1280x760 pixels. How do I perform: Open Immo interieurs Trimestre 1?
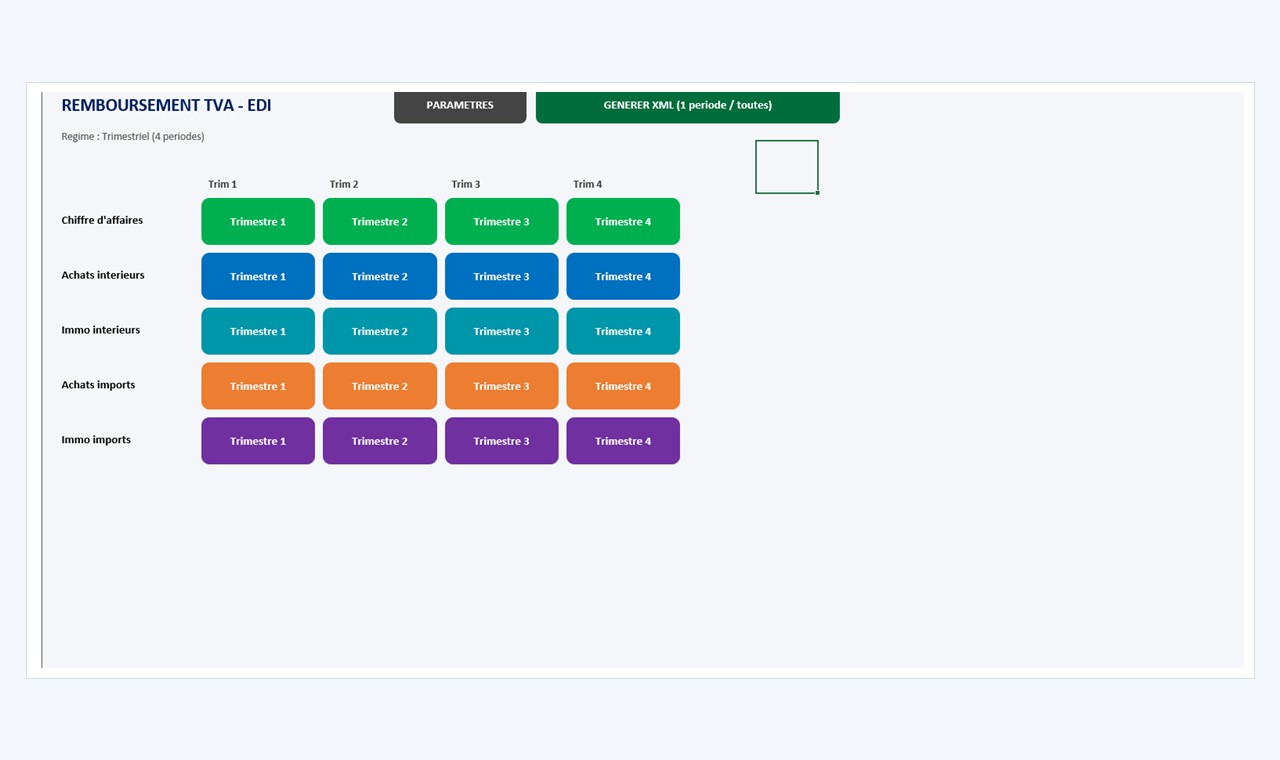(258, 331)
